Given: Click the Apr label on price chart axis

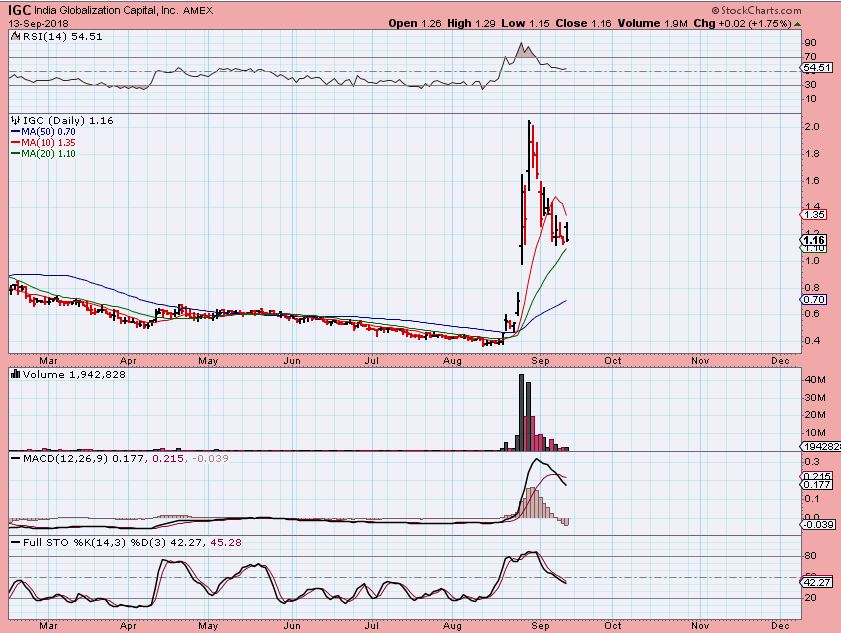Looking at the screenshot, I should coord(128,360).
